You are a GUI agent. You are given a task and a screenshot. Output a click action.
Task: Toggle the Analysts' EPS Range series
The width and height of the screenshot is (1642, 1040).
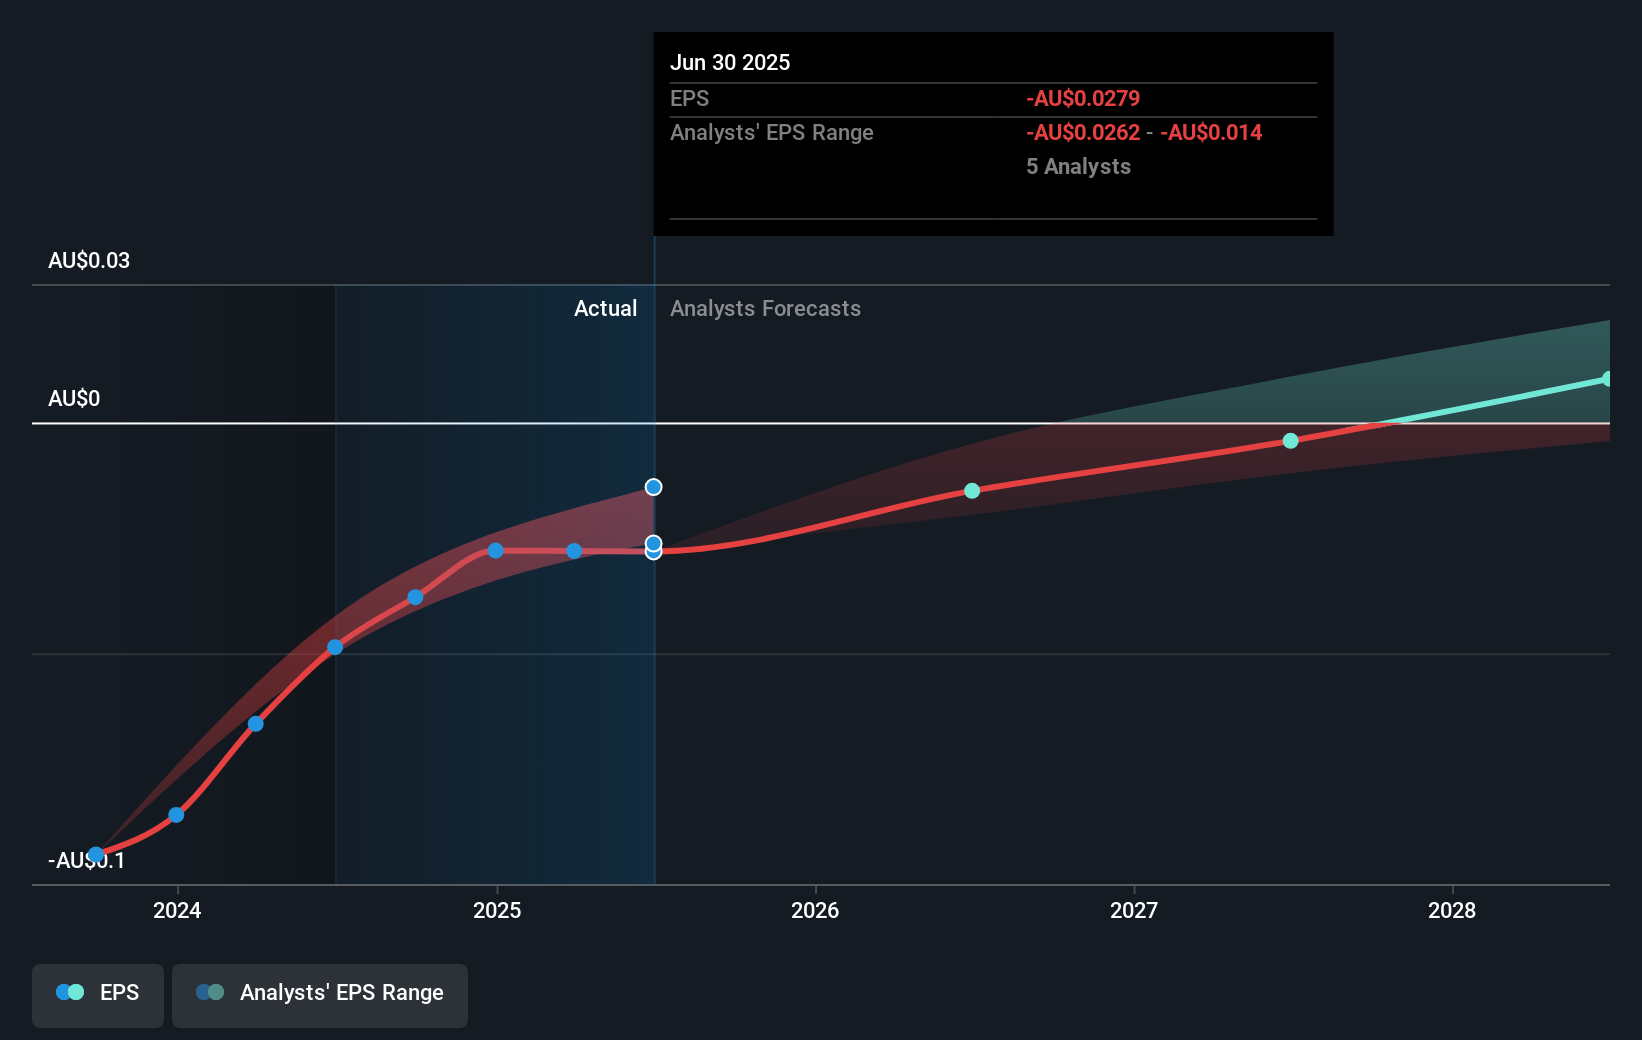point(320,994)
